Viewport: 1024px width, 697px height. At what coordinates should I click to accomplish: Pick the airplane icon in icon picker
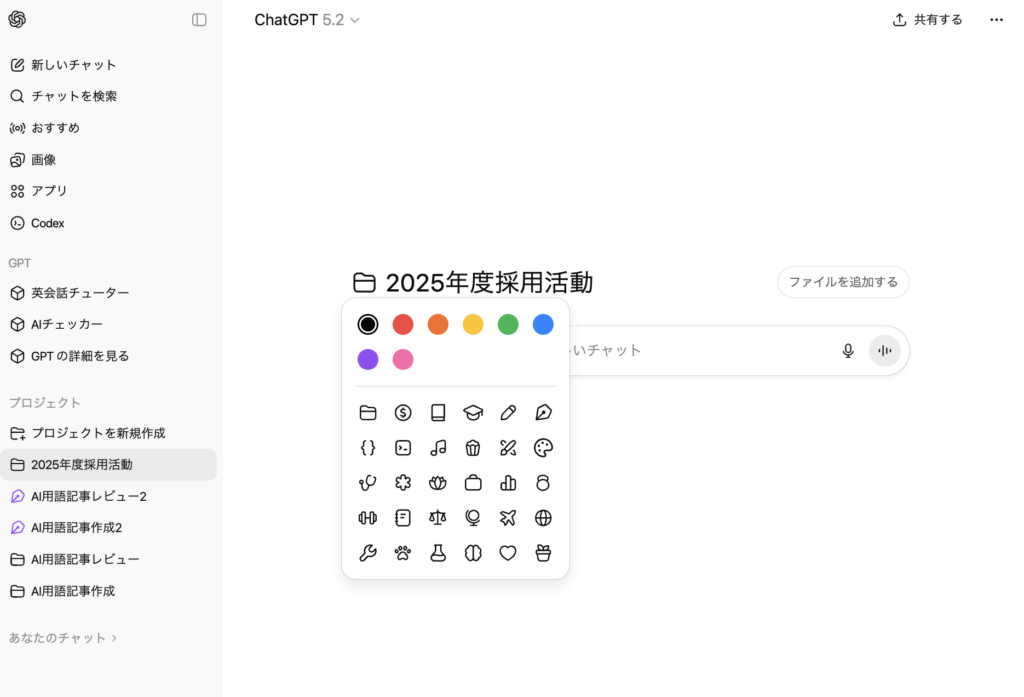pos(508,518)
